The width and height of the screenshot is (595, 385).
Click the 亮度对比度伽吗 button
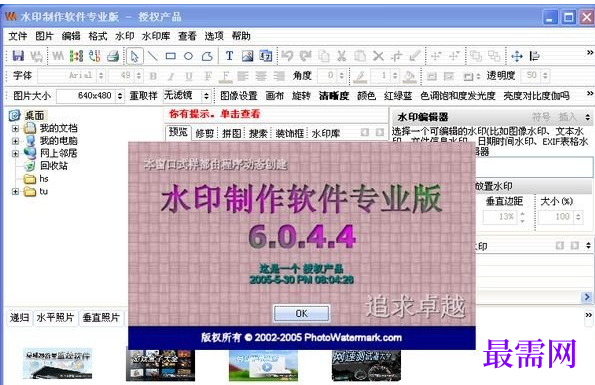pos(537,96)
